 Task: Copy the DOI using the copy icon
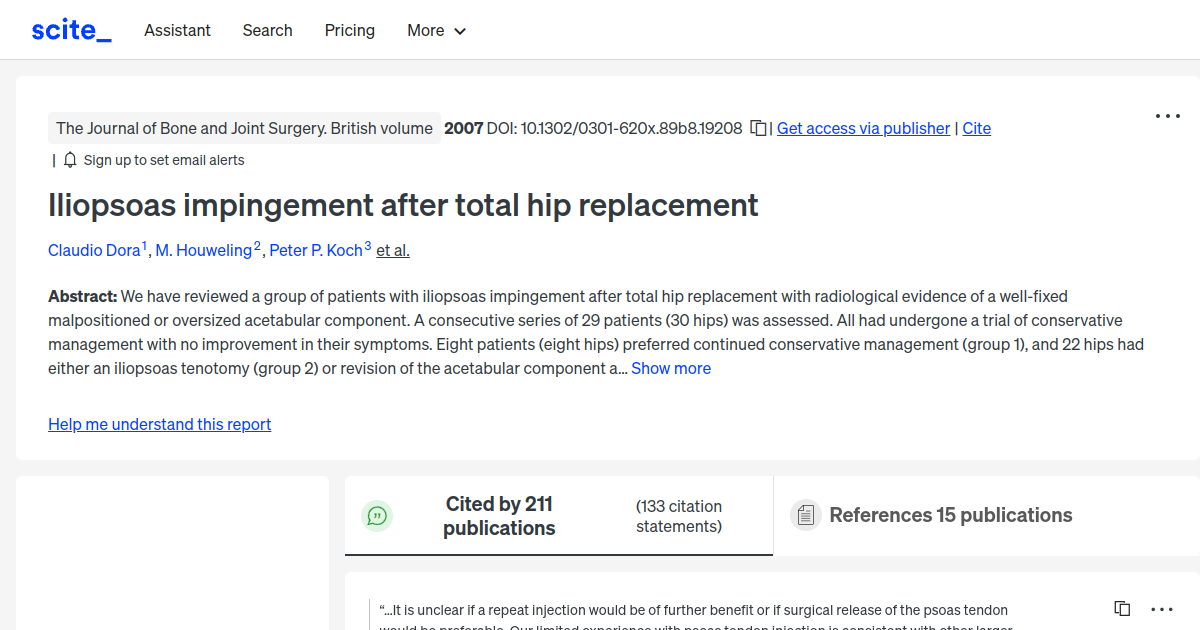pos(757,128)
